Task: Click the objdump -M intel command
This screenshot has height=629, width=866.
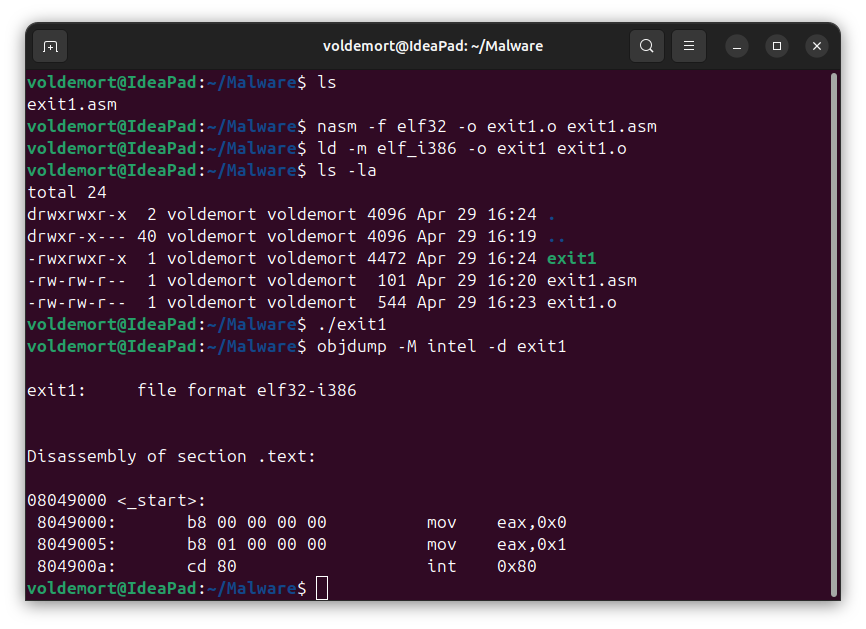Action: click(x=441, y=346)
